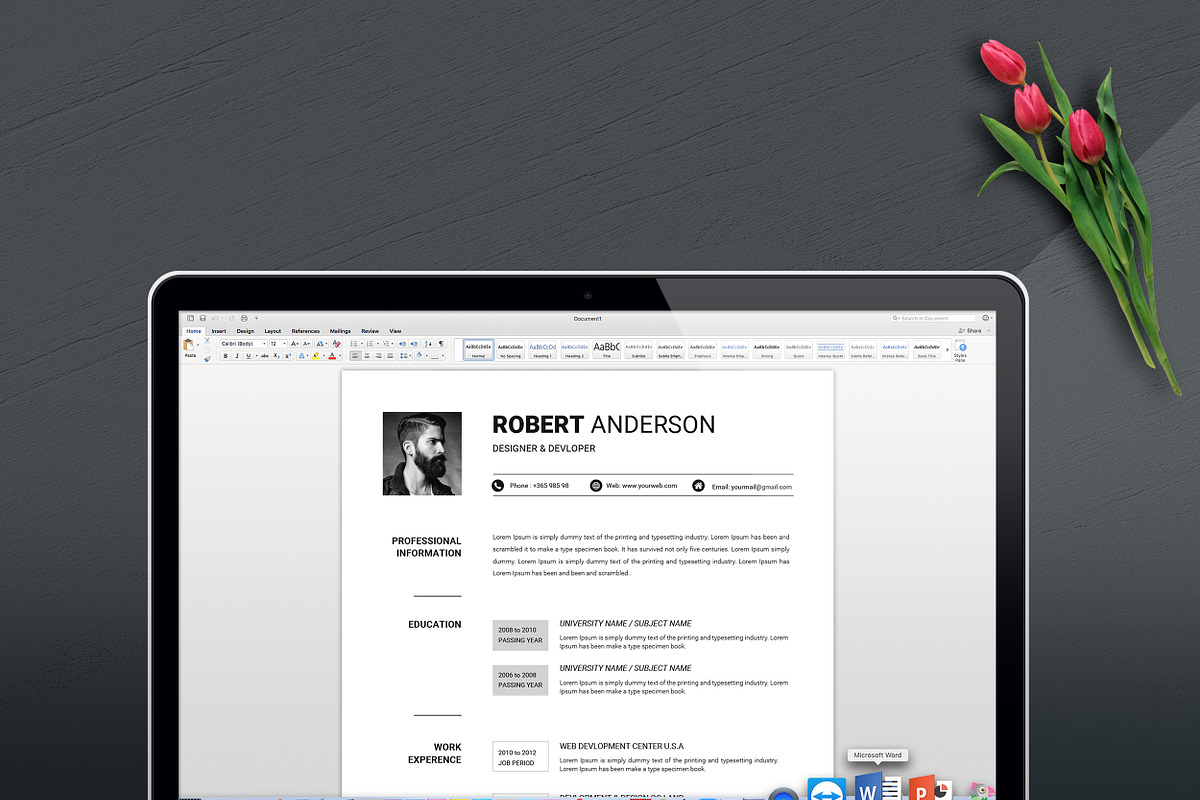1200x800 pixels.
Task: Toggle Underline formatting button
Action: pyautogui.click(x=248, y=356)
